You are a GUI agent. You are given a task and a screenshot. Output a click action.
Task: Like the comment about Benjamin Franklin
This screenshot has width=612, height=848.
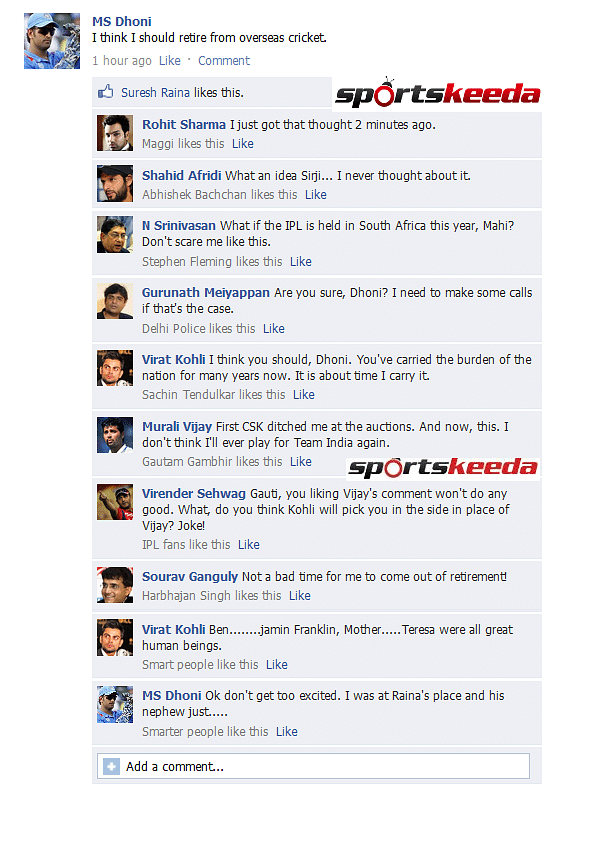point(277,665)
